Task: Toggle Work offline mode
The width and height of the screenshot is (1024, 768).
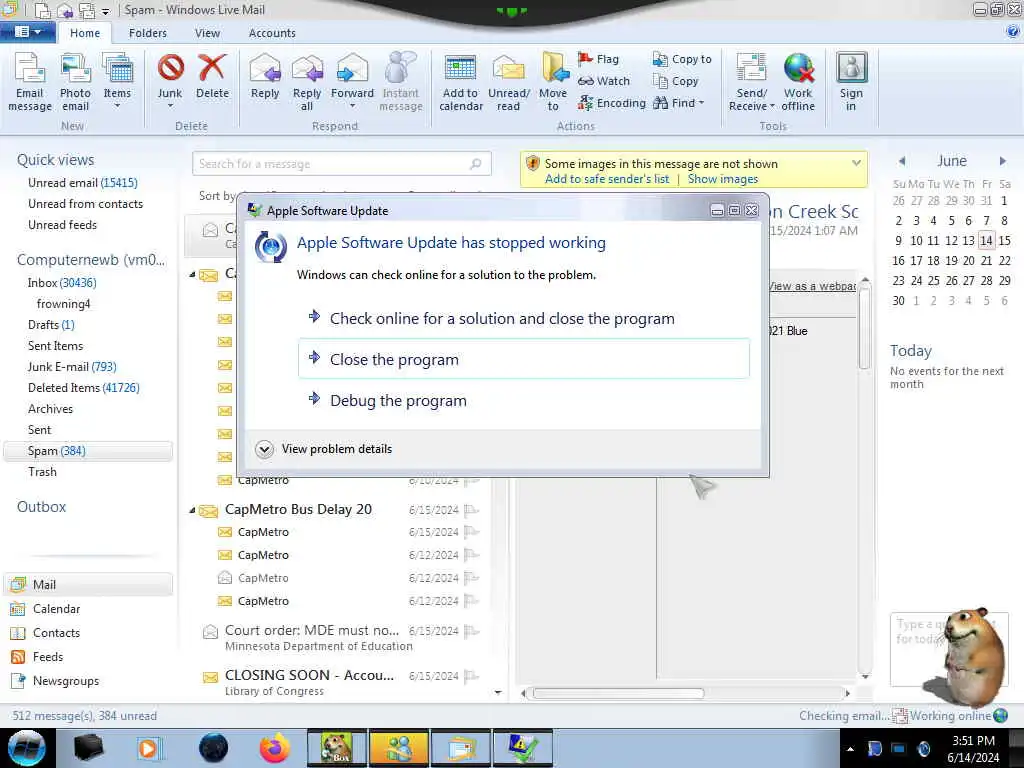Action: [798, 82]
